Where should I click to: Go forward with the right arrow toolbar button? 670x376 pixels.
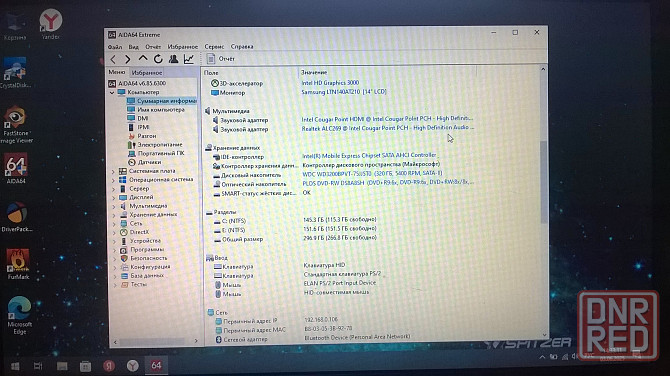pos(128,59)
